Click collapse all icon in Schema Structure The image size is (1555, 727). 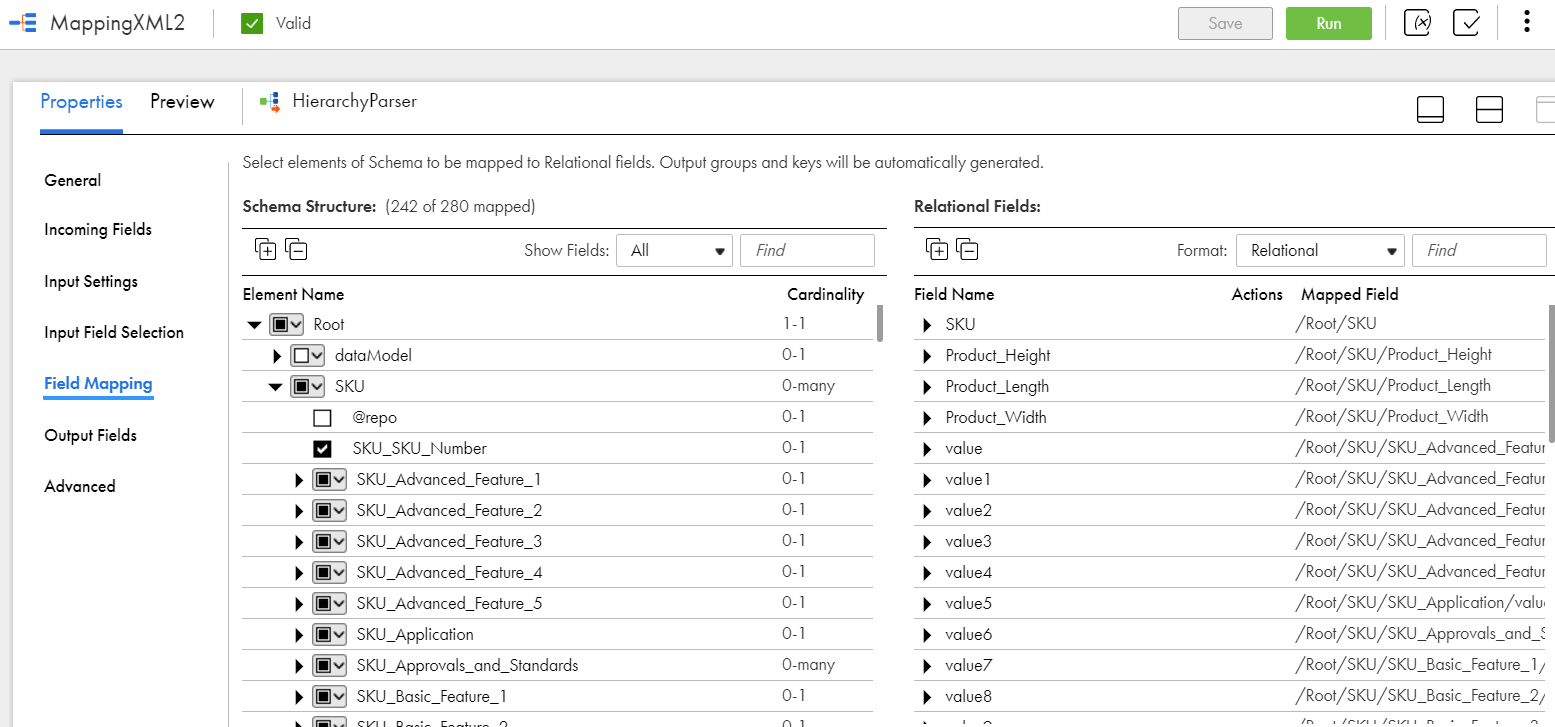pos(296,249)
